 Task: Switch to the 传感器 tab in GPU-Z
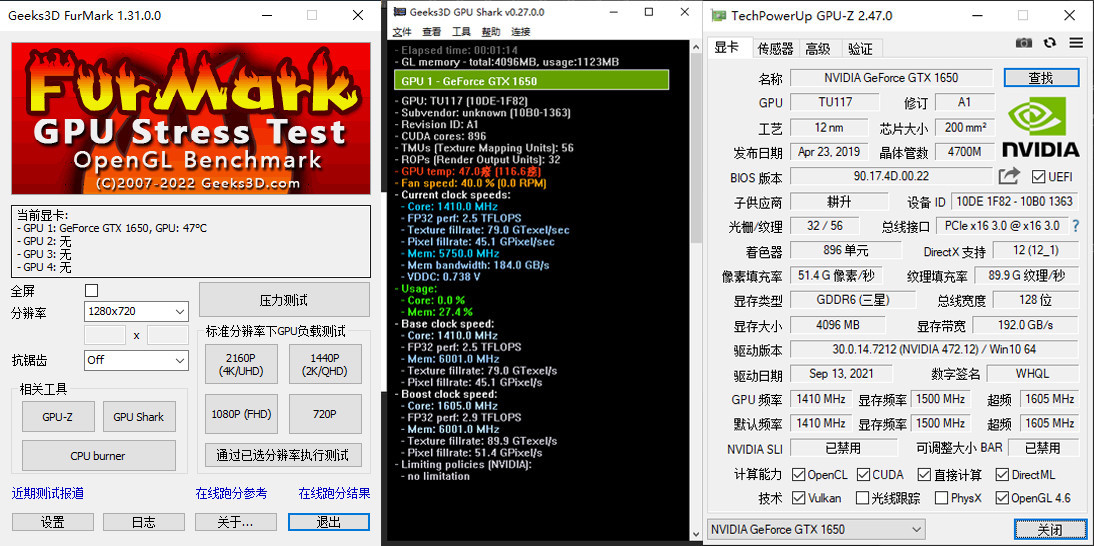click(x=776, y=48)
